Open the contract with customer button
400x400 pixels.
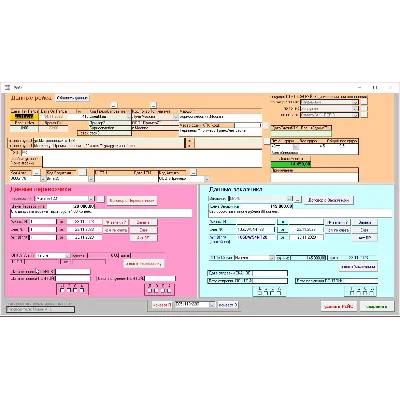[329, 200]
